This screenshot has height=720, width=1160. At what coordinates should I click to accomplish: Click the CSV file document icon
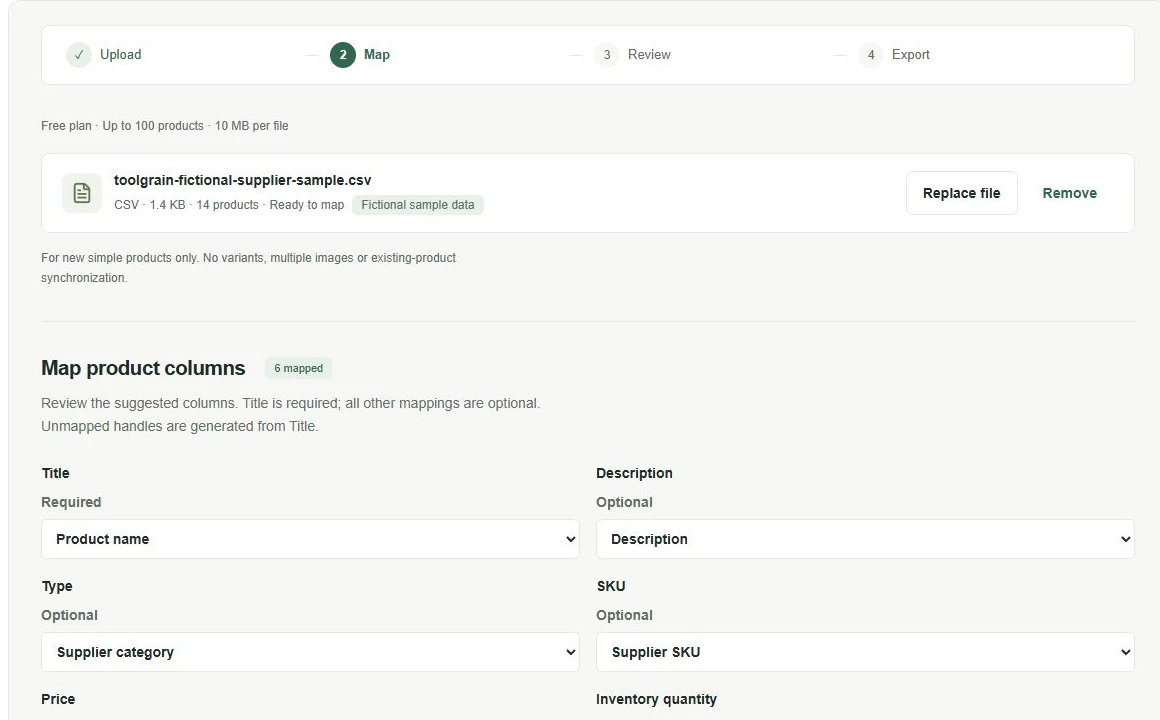point(82,193)
